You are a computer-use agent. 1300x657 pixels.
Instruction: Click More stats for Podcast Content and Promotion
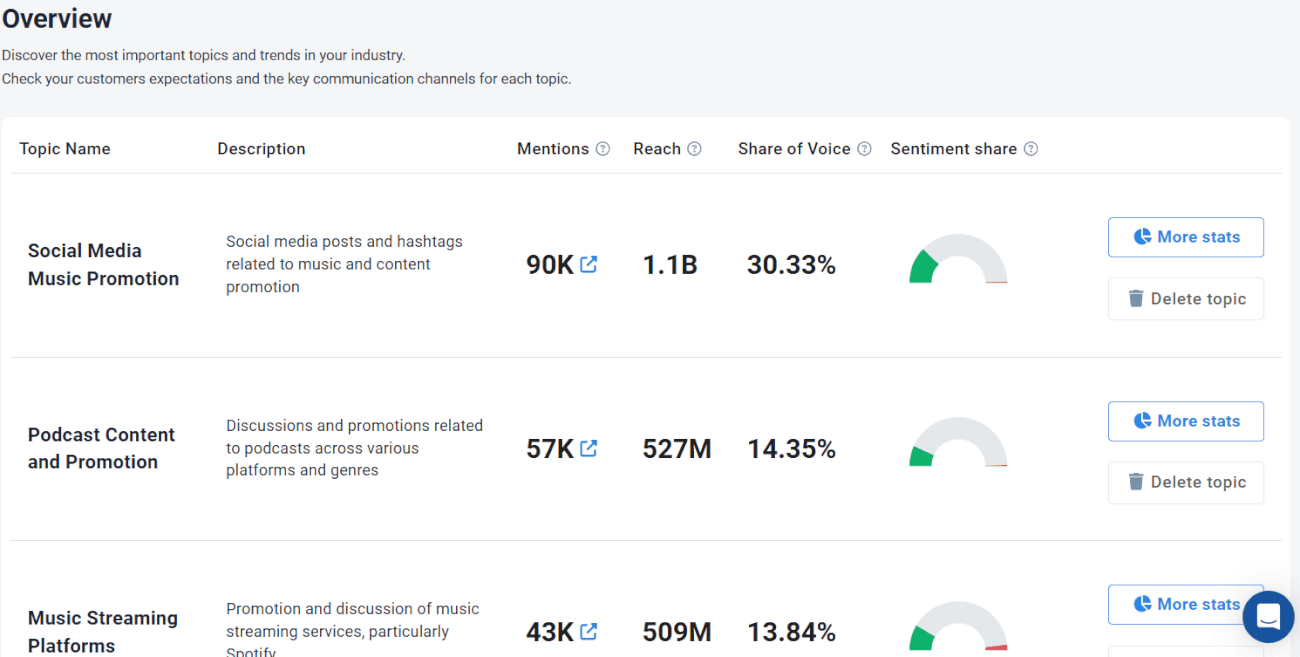coord(1185,421)
